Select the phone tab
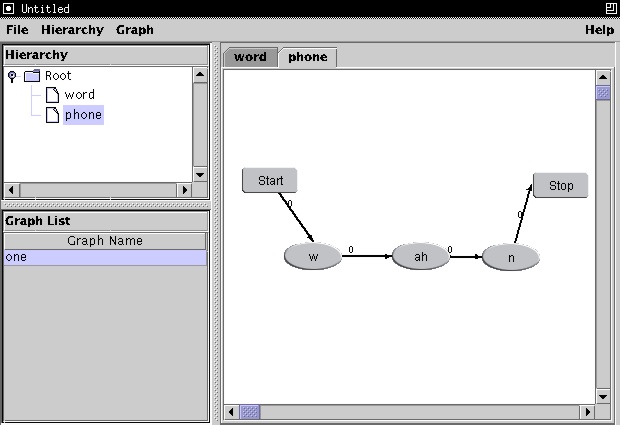 (308, 57)
